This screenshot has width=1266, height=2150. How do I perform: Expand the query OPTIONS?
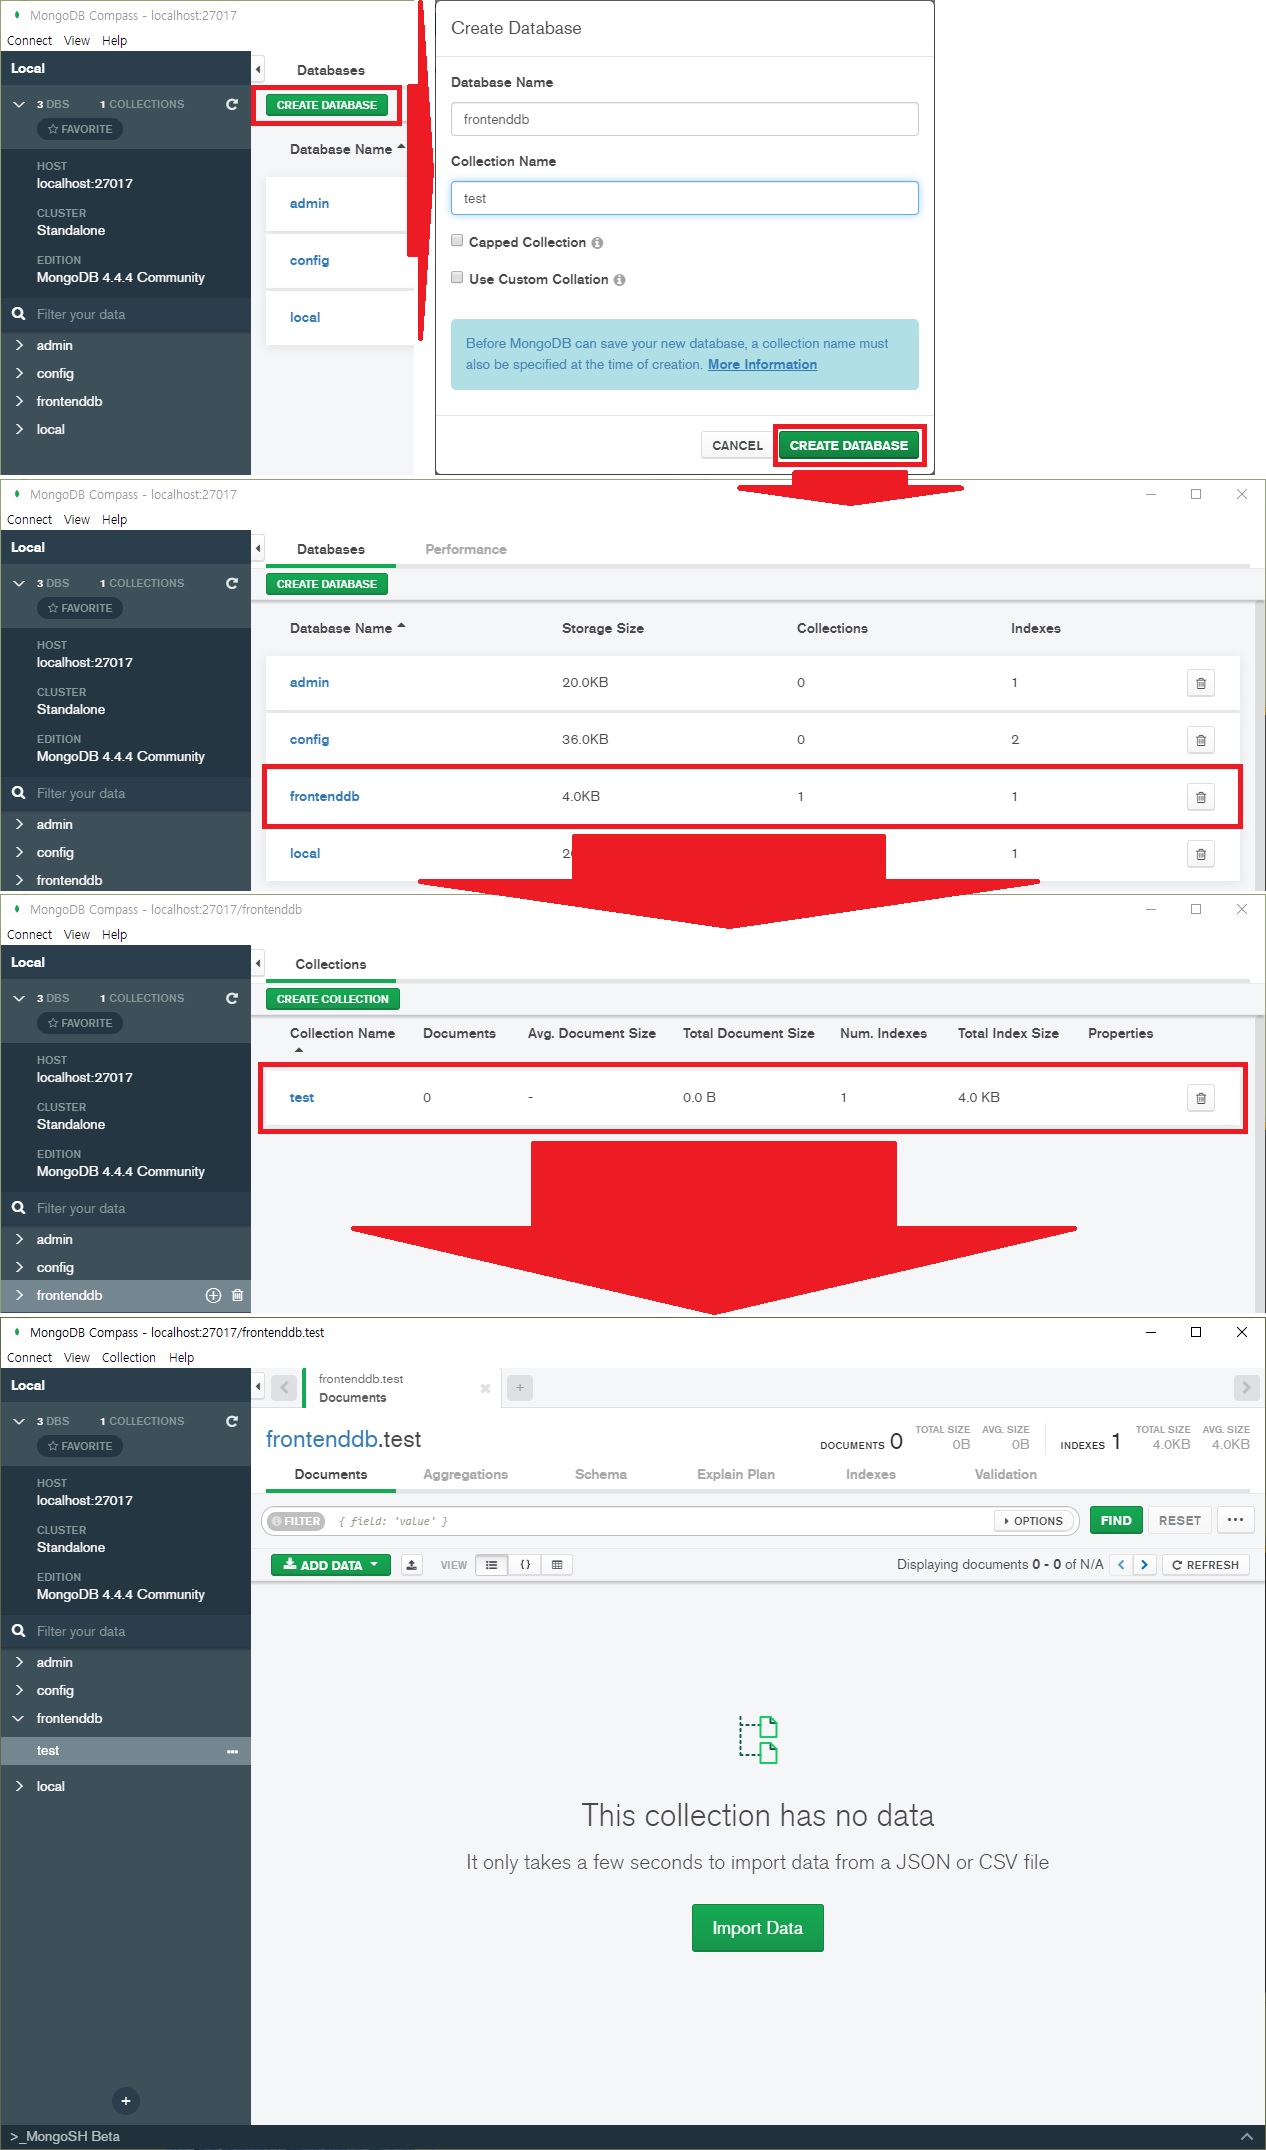tap(1034, 1521)
